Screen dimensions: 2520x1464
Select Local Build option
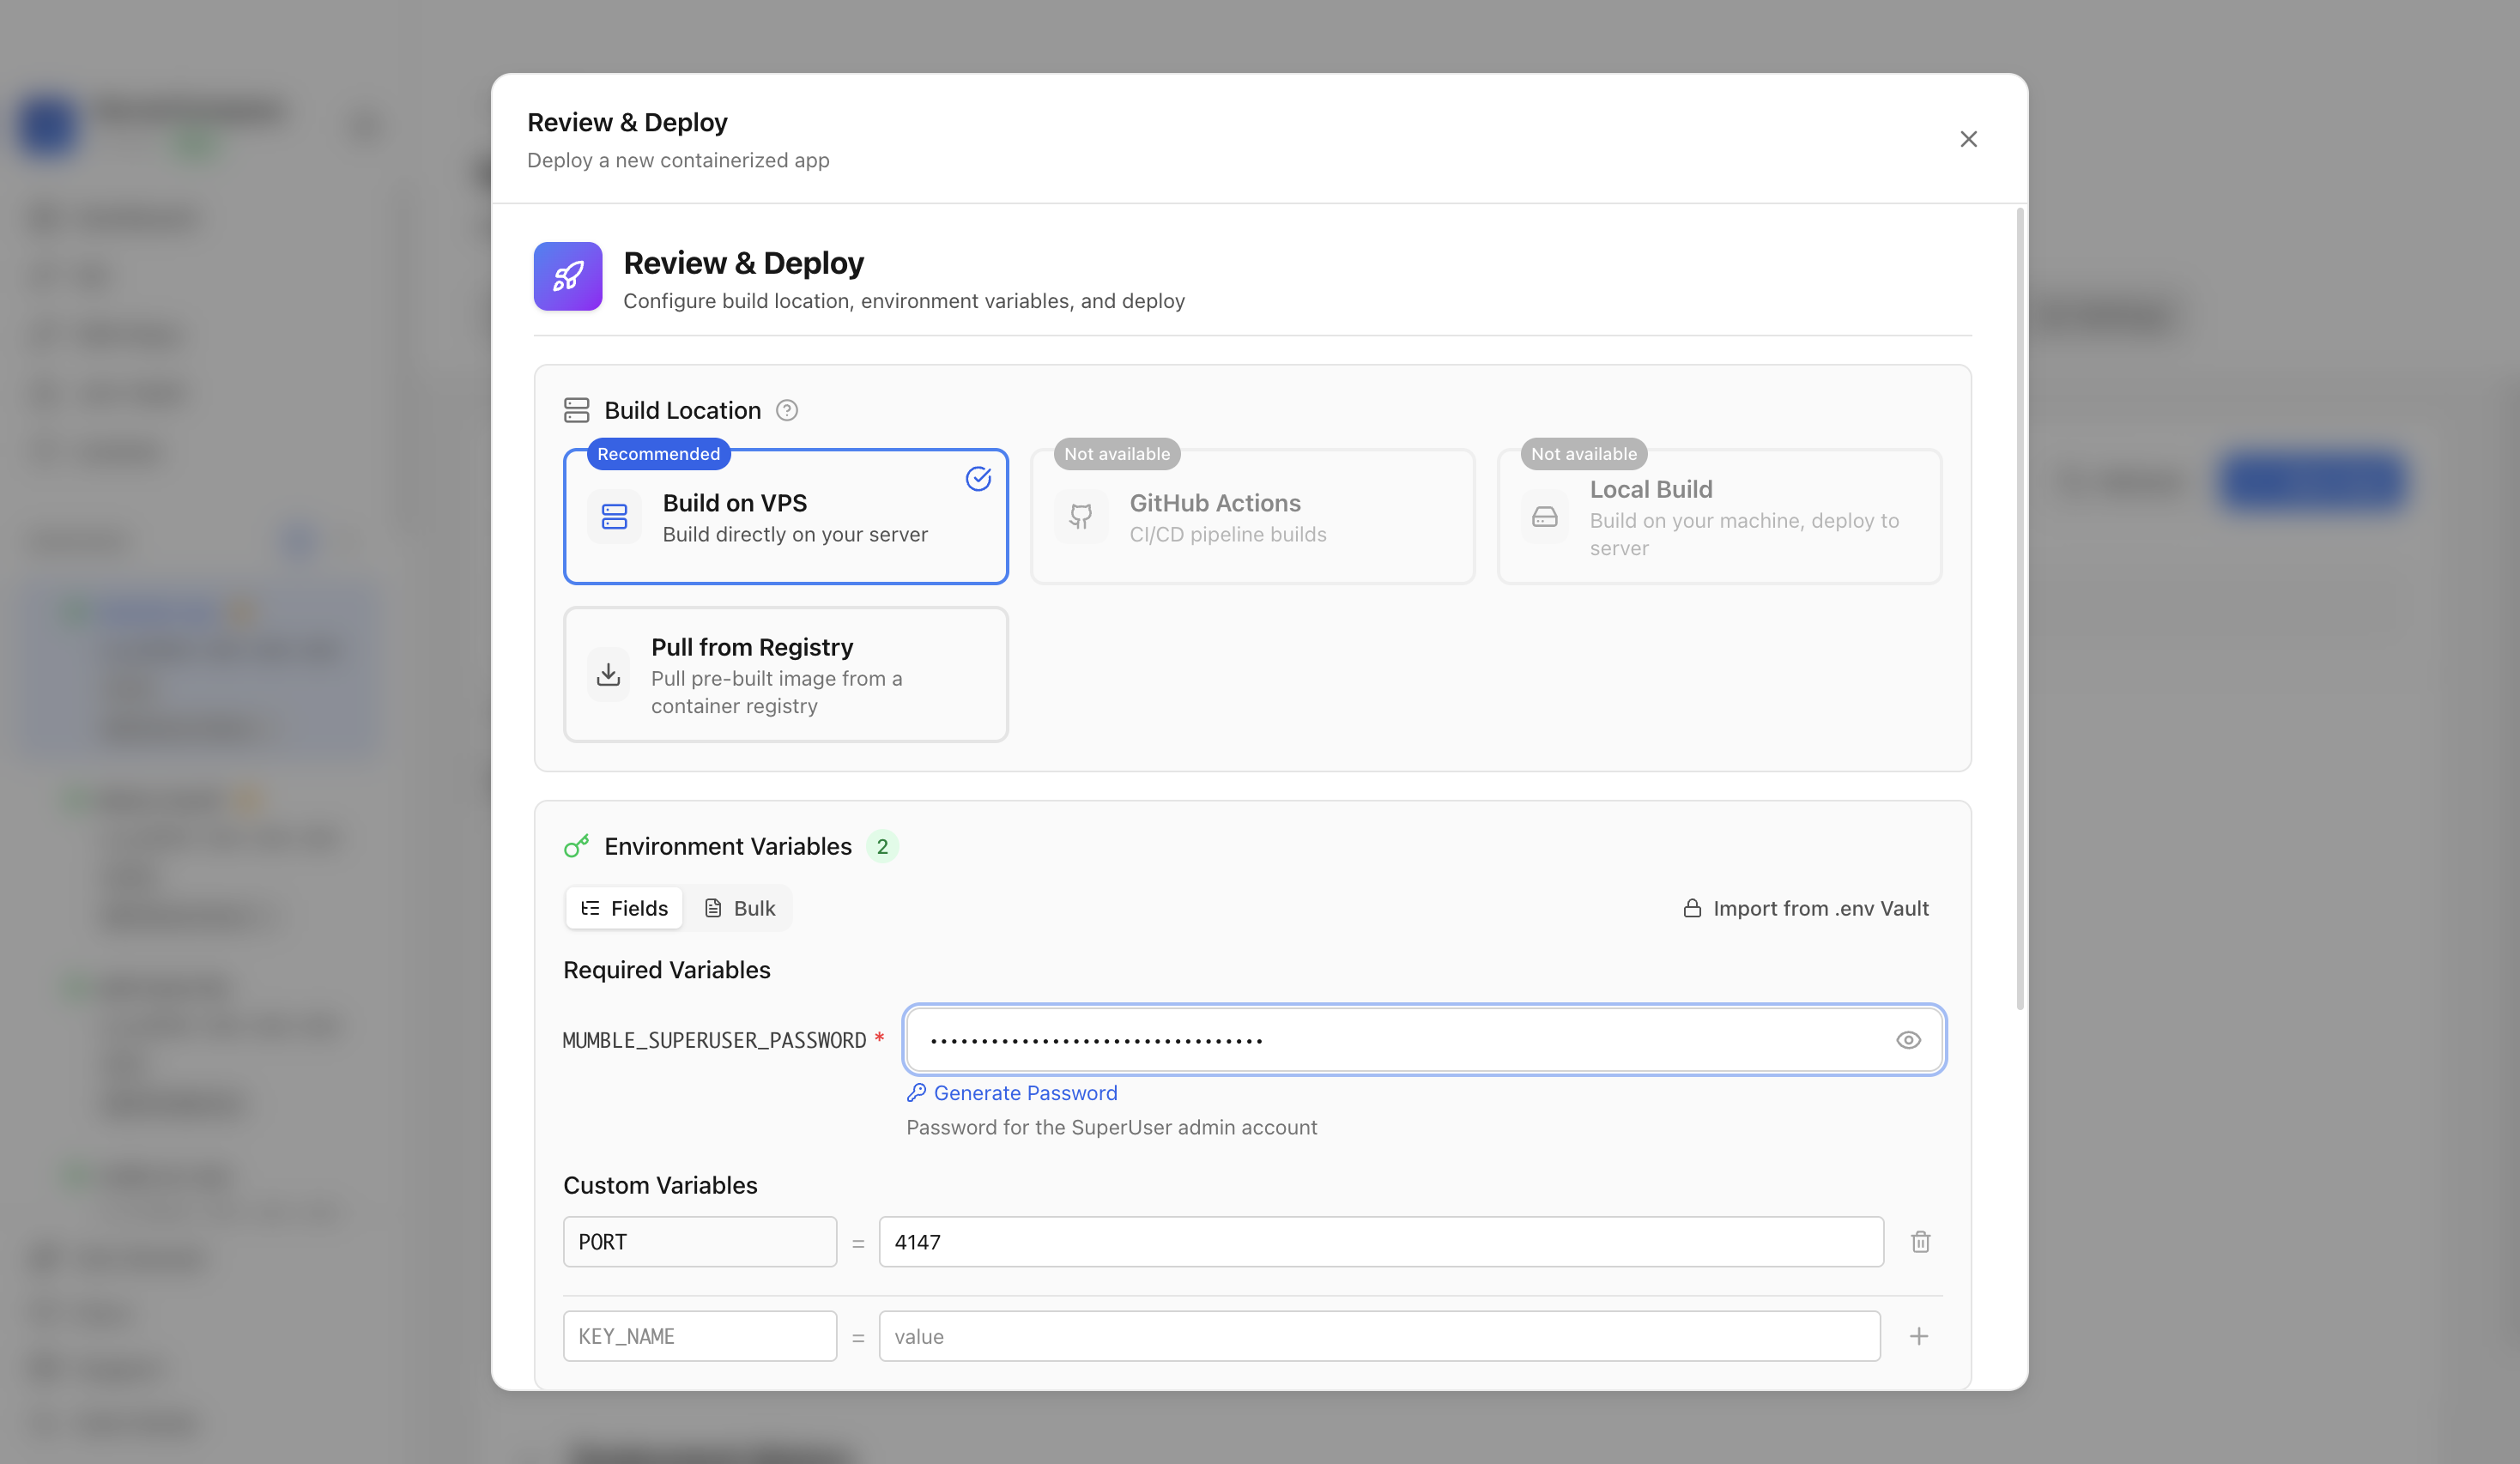click(x=1719, y=516)
